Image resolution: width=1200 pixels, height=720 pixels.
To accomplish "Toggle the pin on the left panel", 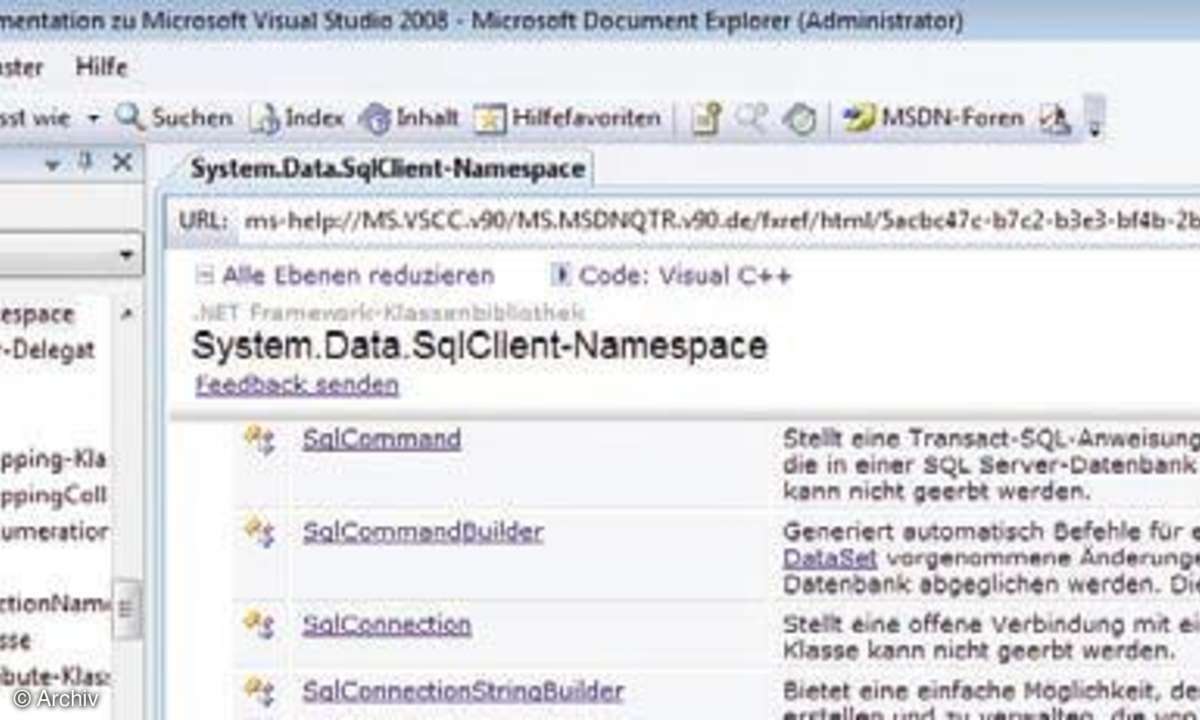I will [x=85, y=162].
